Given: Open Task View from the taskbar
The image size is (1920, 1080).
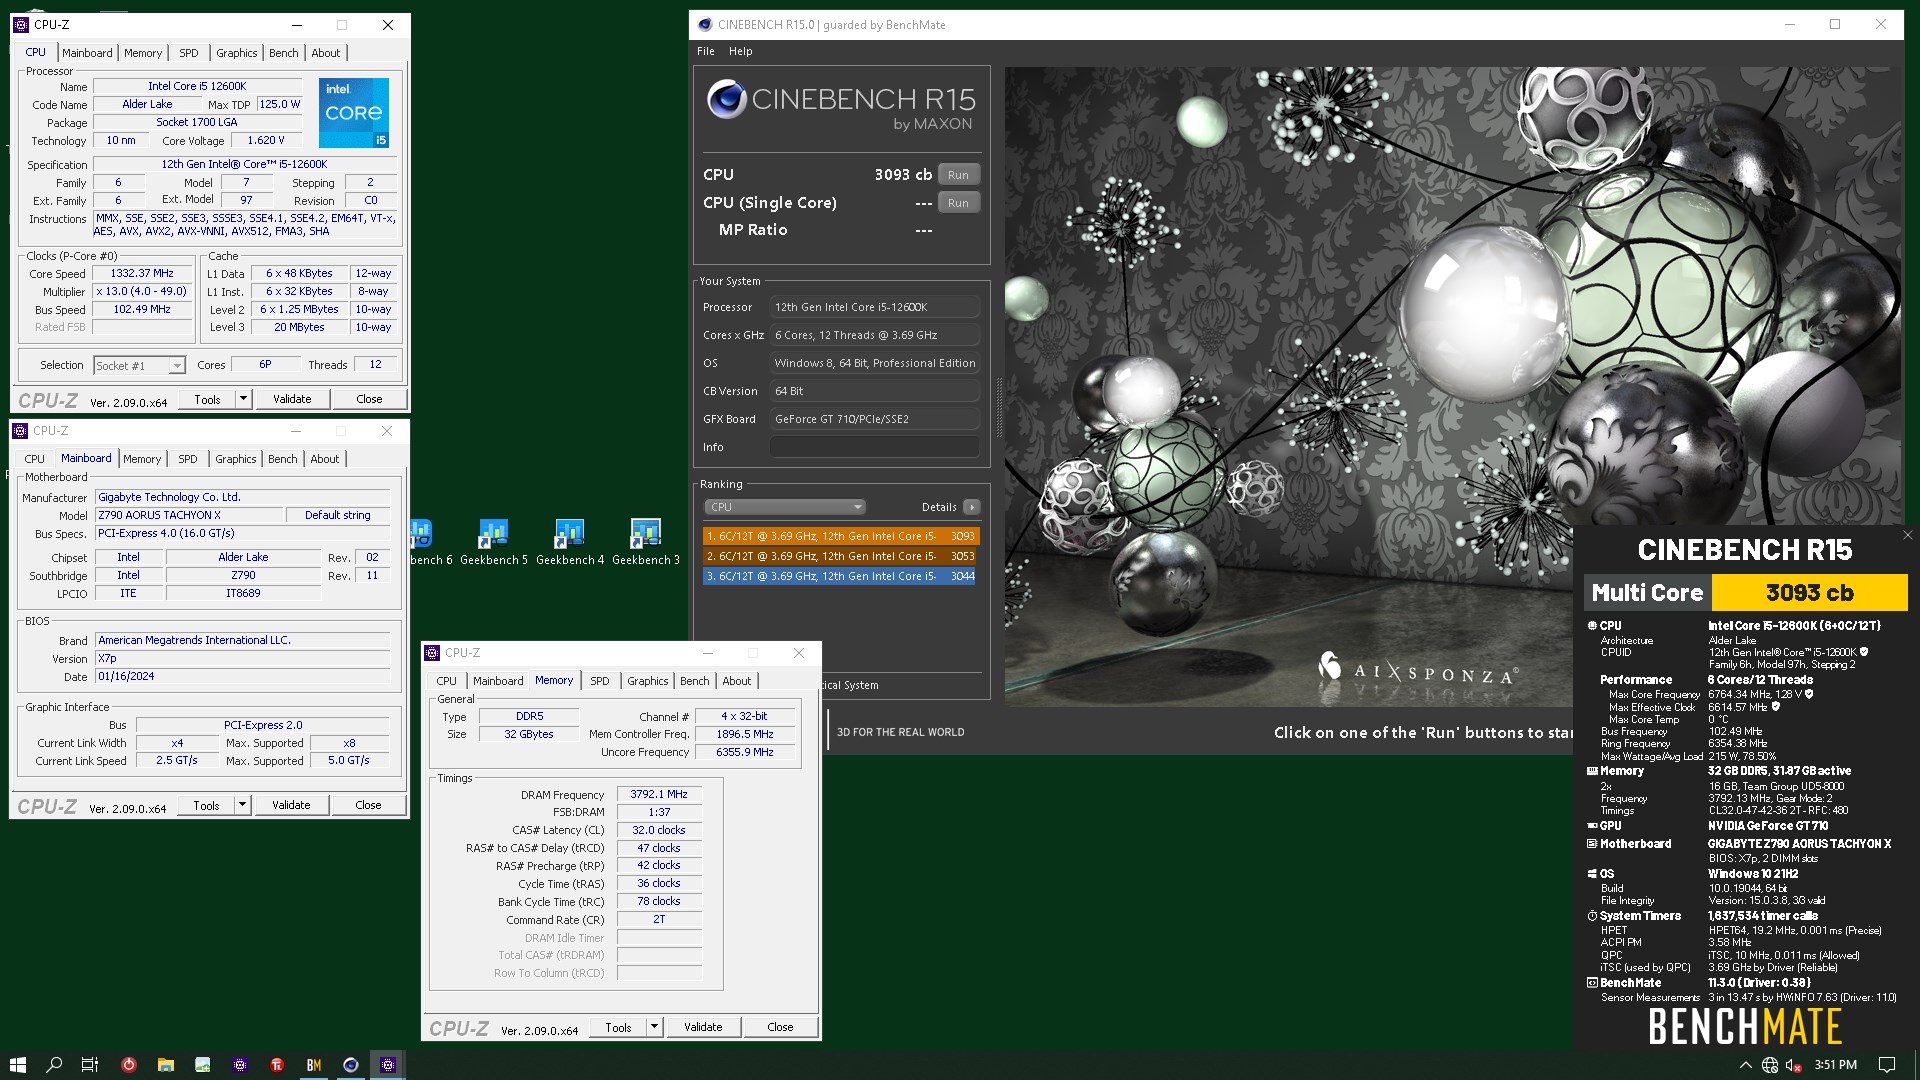Looking at the screenshot, I should (x=90, y=1065).
